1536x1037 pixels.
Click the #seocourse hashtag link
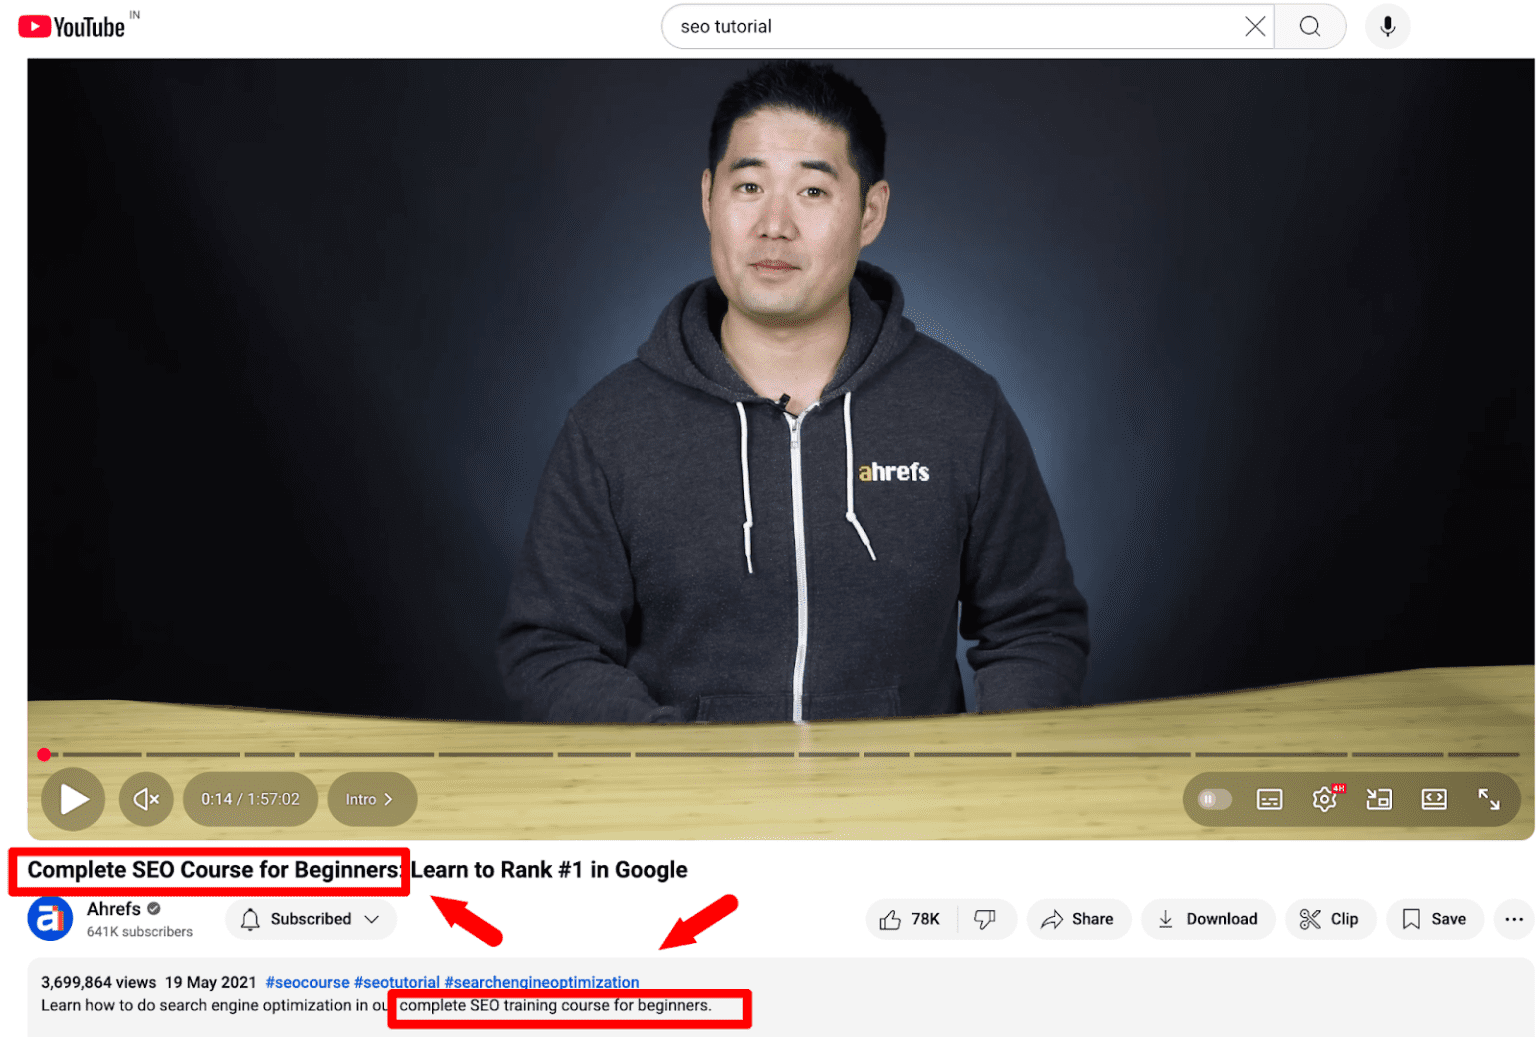[307, 982]
